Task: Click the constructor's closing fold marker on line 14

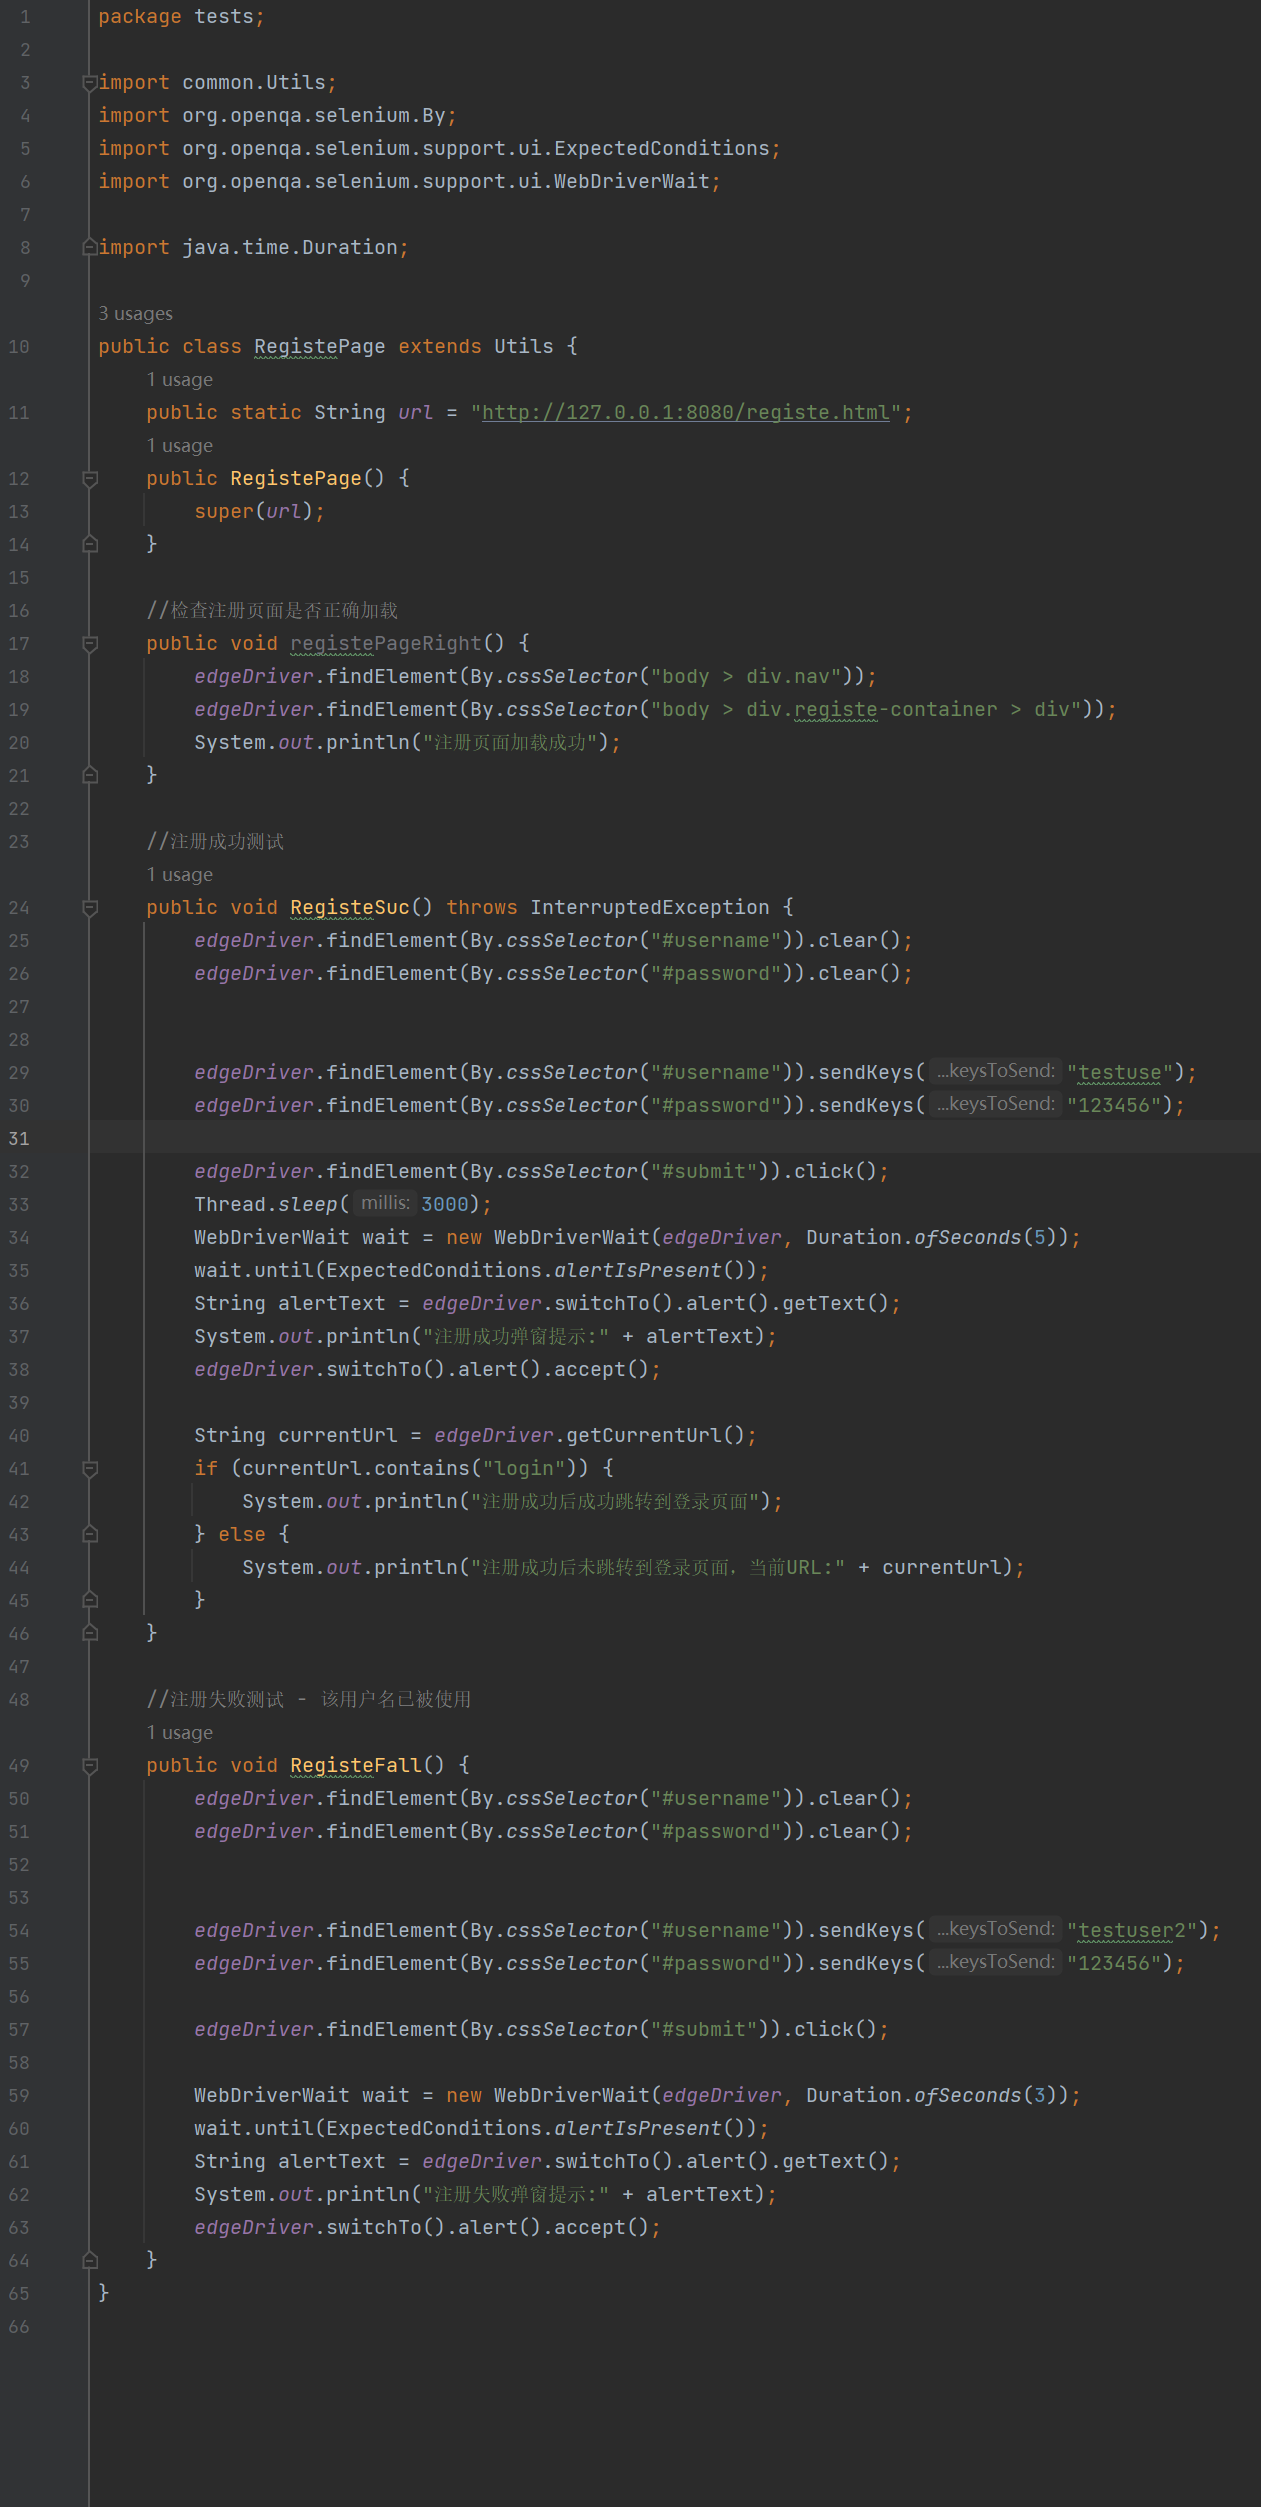Action: [90, 545]
